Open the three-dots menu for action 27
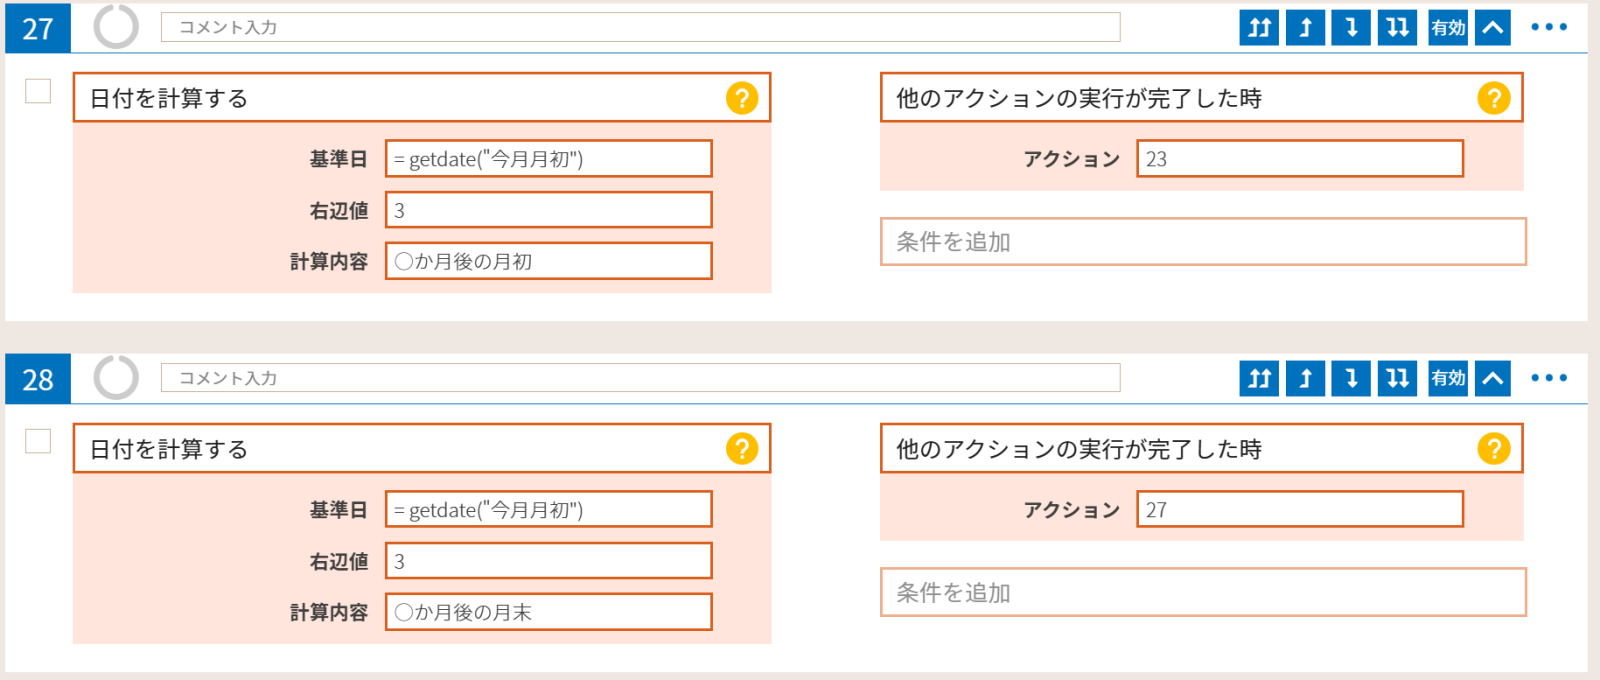Viewport: 1600px width, 680px height. (1549, 27)
